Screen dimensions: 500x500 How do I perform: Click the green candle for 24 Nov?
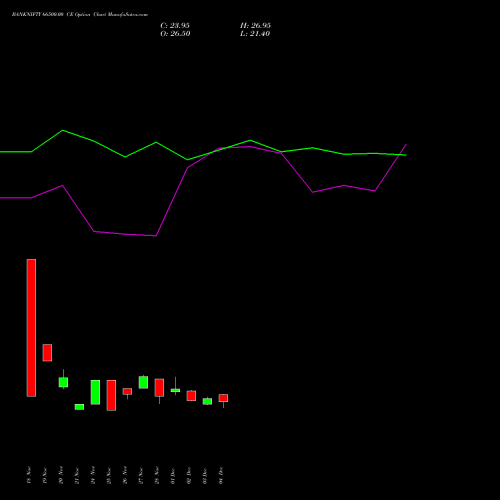95,392
